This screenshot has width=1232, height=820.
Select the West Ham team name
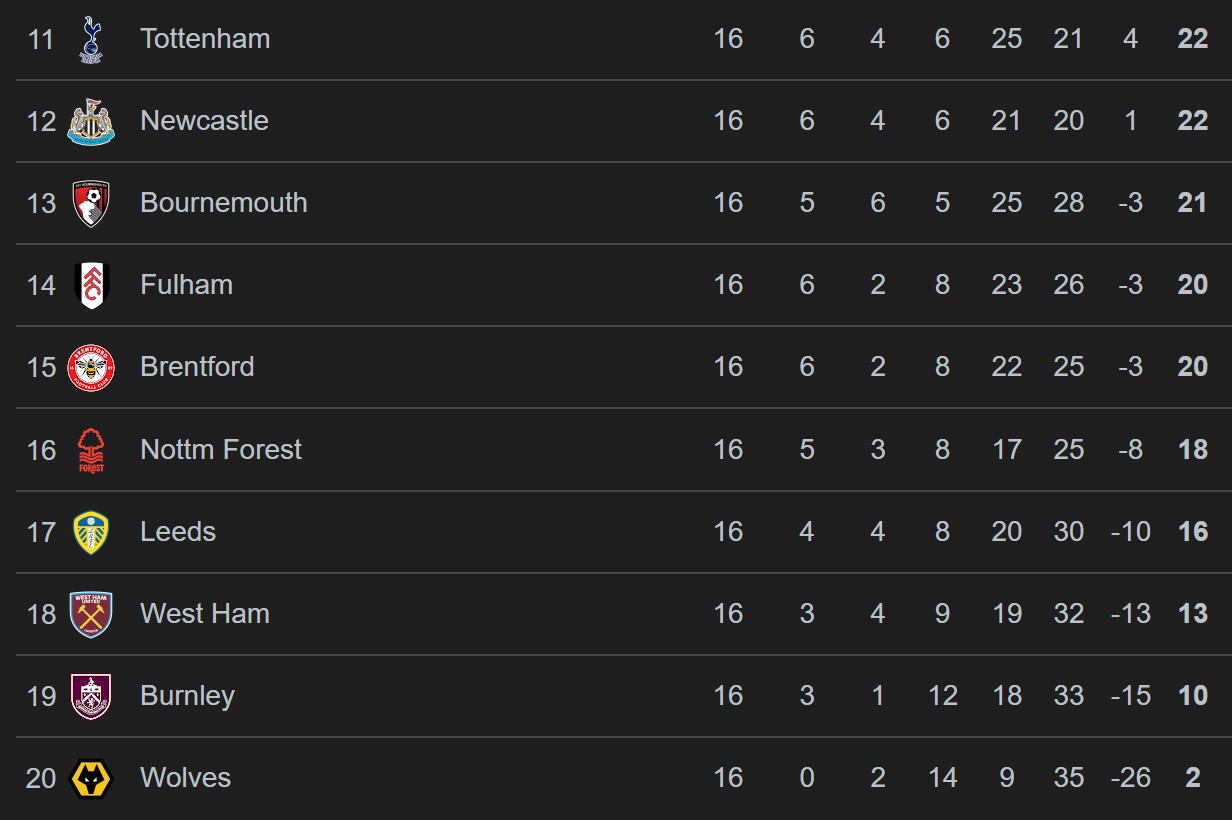[205, 614]
